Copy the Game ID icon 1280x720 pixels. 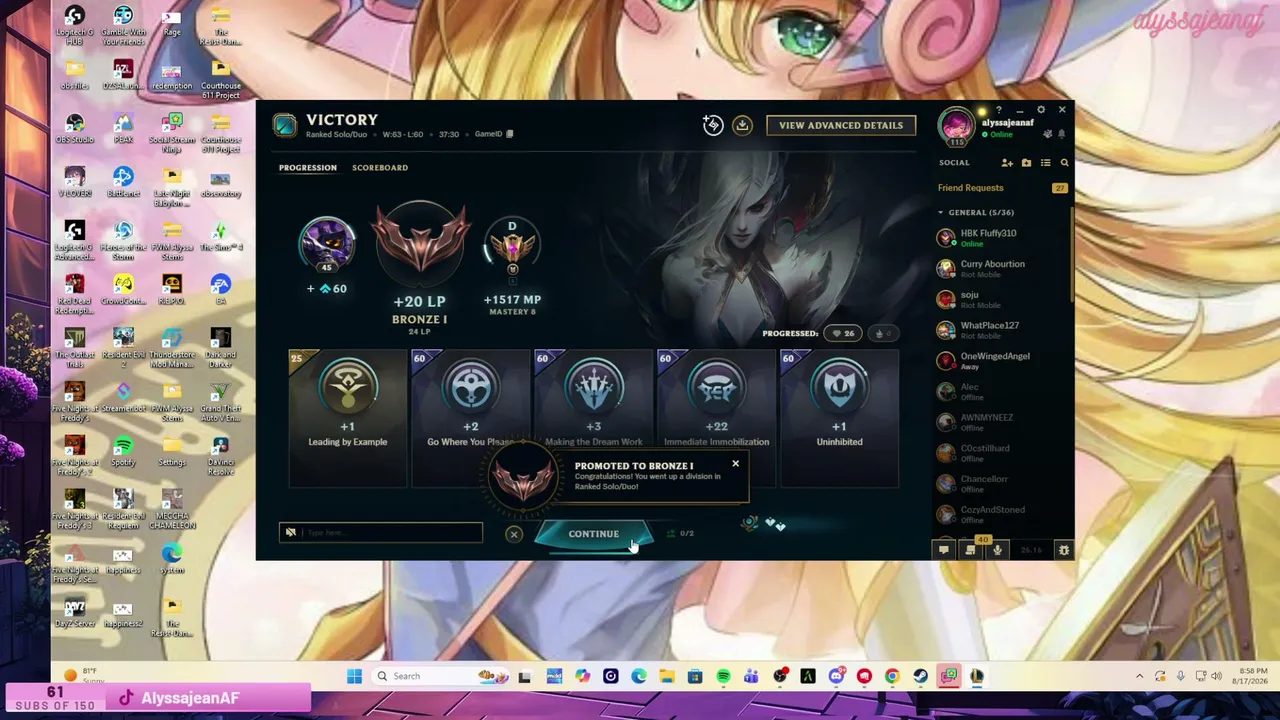[509, 134]
